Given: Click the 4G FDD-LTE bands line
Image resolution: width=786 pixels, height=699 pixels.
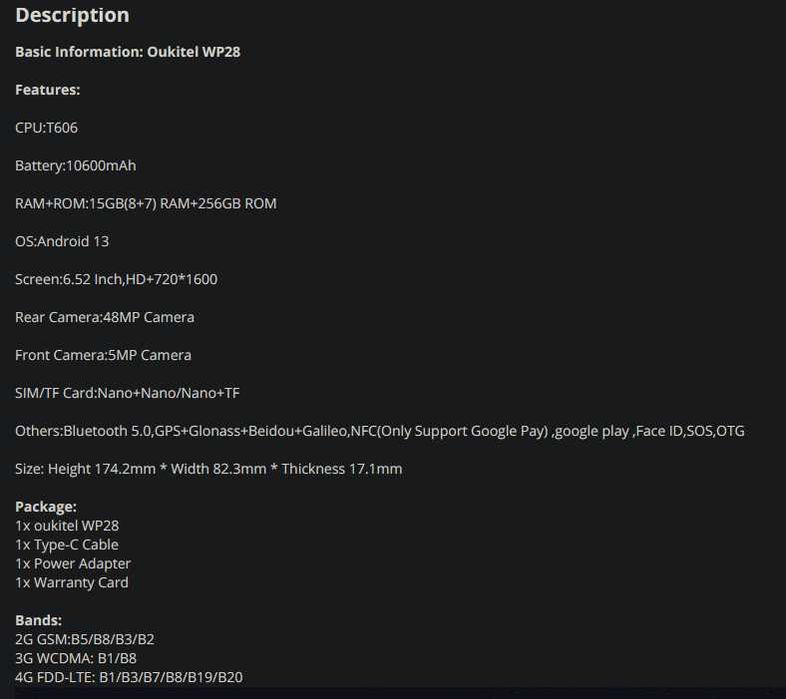Looking at the screenshot, I should (128, 678).
